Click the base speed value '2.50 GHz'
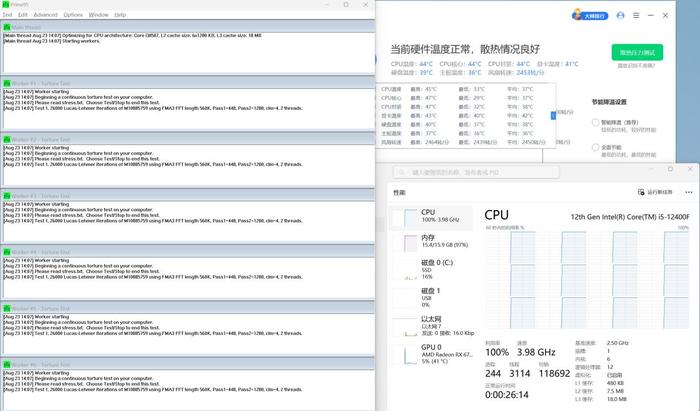 click(x=617, y=343)
